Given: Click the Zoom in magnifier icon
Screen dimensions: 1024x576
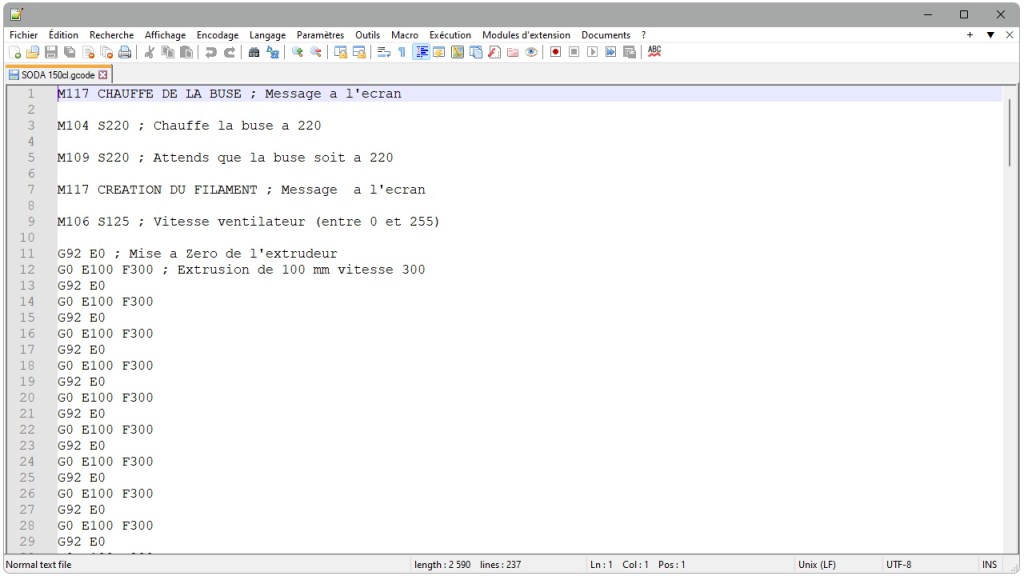Looking at the screenshot, I should (297, 52).
